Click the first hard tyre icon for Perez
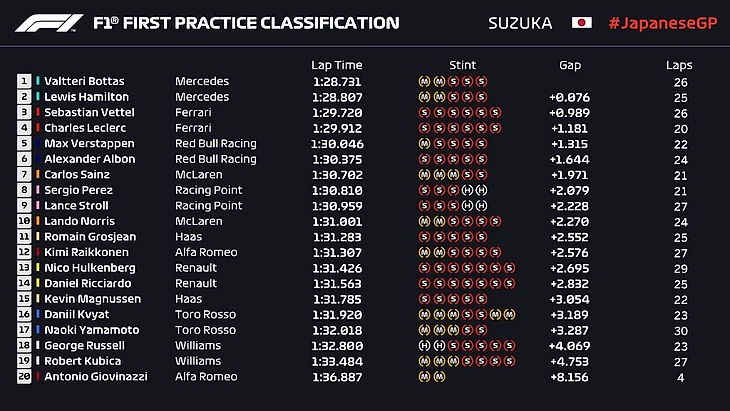 (467, 190)
